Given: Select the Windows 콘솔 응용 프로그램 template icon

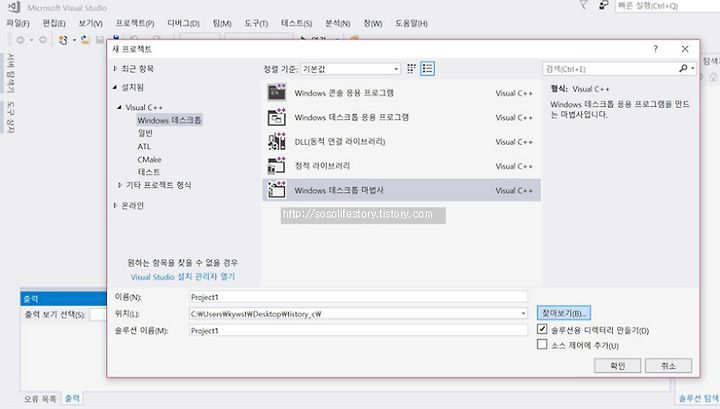Looking at the screenshot, I should click(277, 93).
